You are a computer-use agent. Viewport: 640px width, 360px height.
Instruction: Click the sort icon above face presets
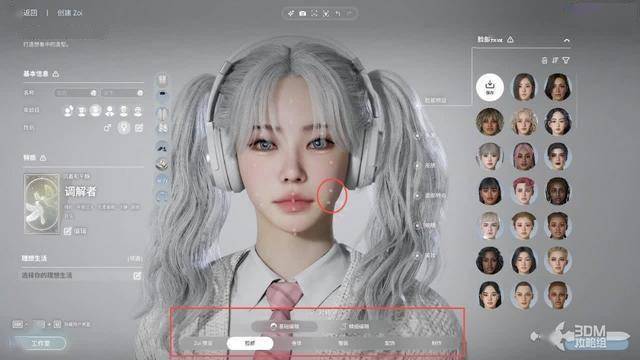coord(555,60)
